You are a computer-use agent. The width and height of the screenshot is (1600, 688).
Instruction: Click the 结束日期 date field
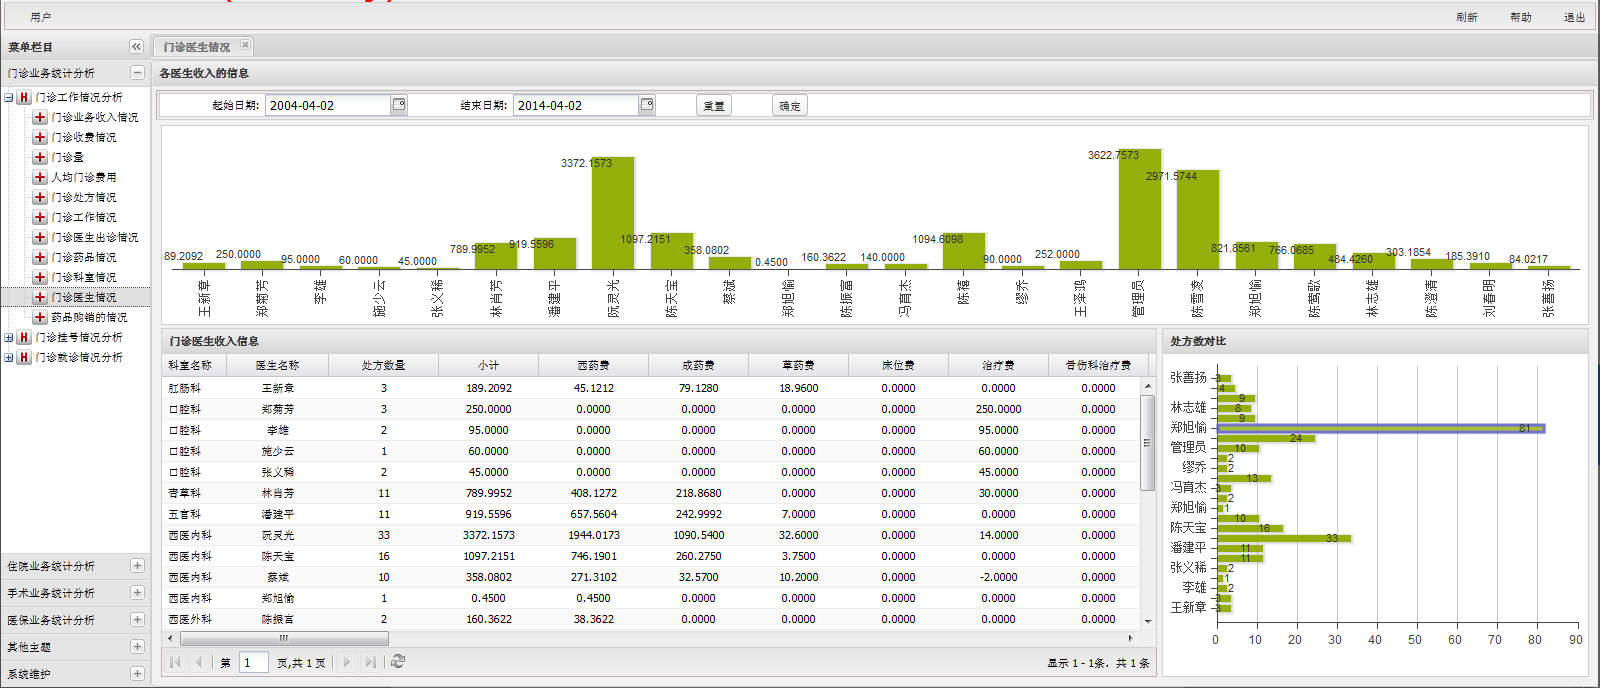point(576,105)
